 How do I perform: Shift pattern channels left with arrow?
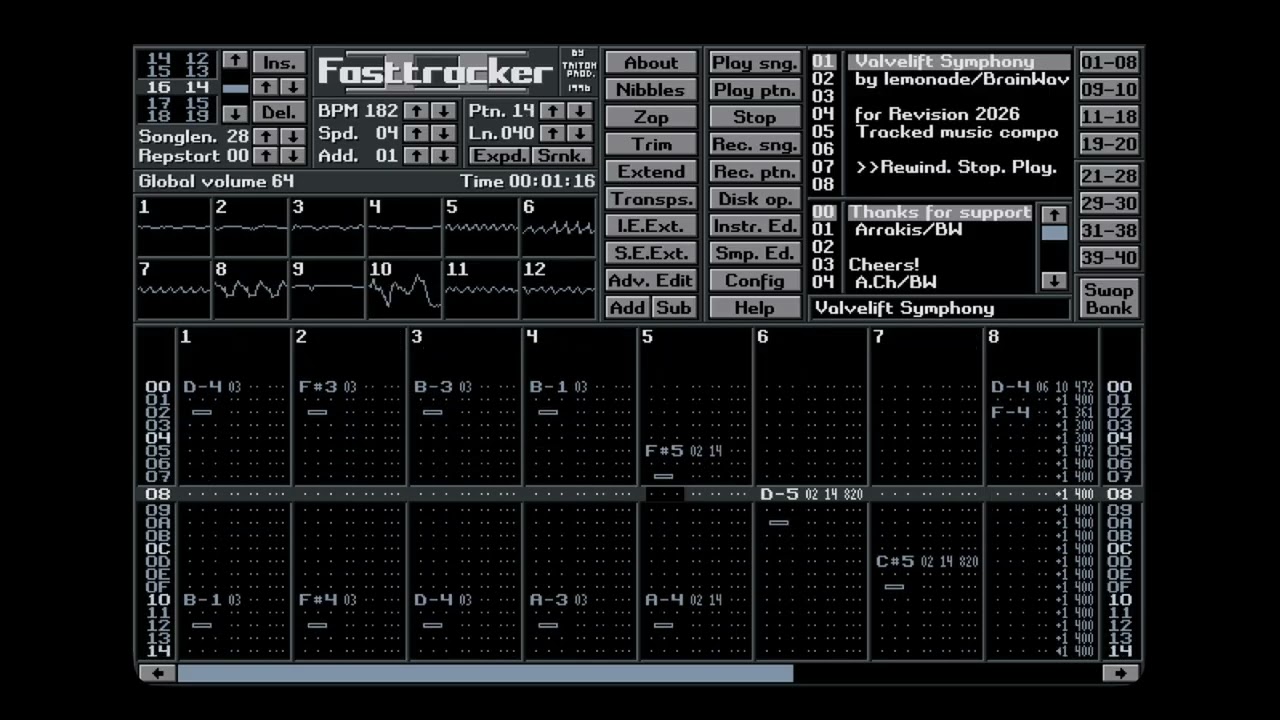point(158,673)
